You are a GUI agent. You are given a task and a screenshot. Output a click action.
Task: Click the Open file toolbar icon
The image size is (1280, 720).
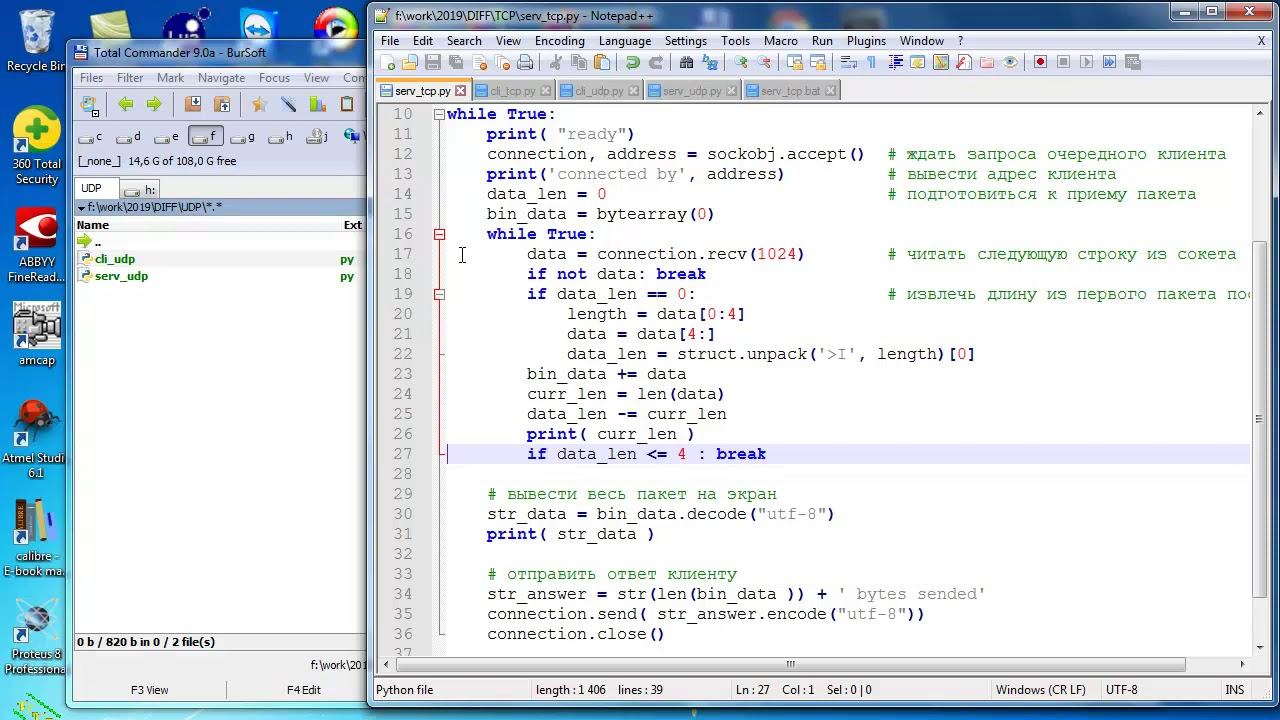(x=410, y=62)
